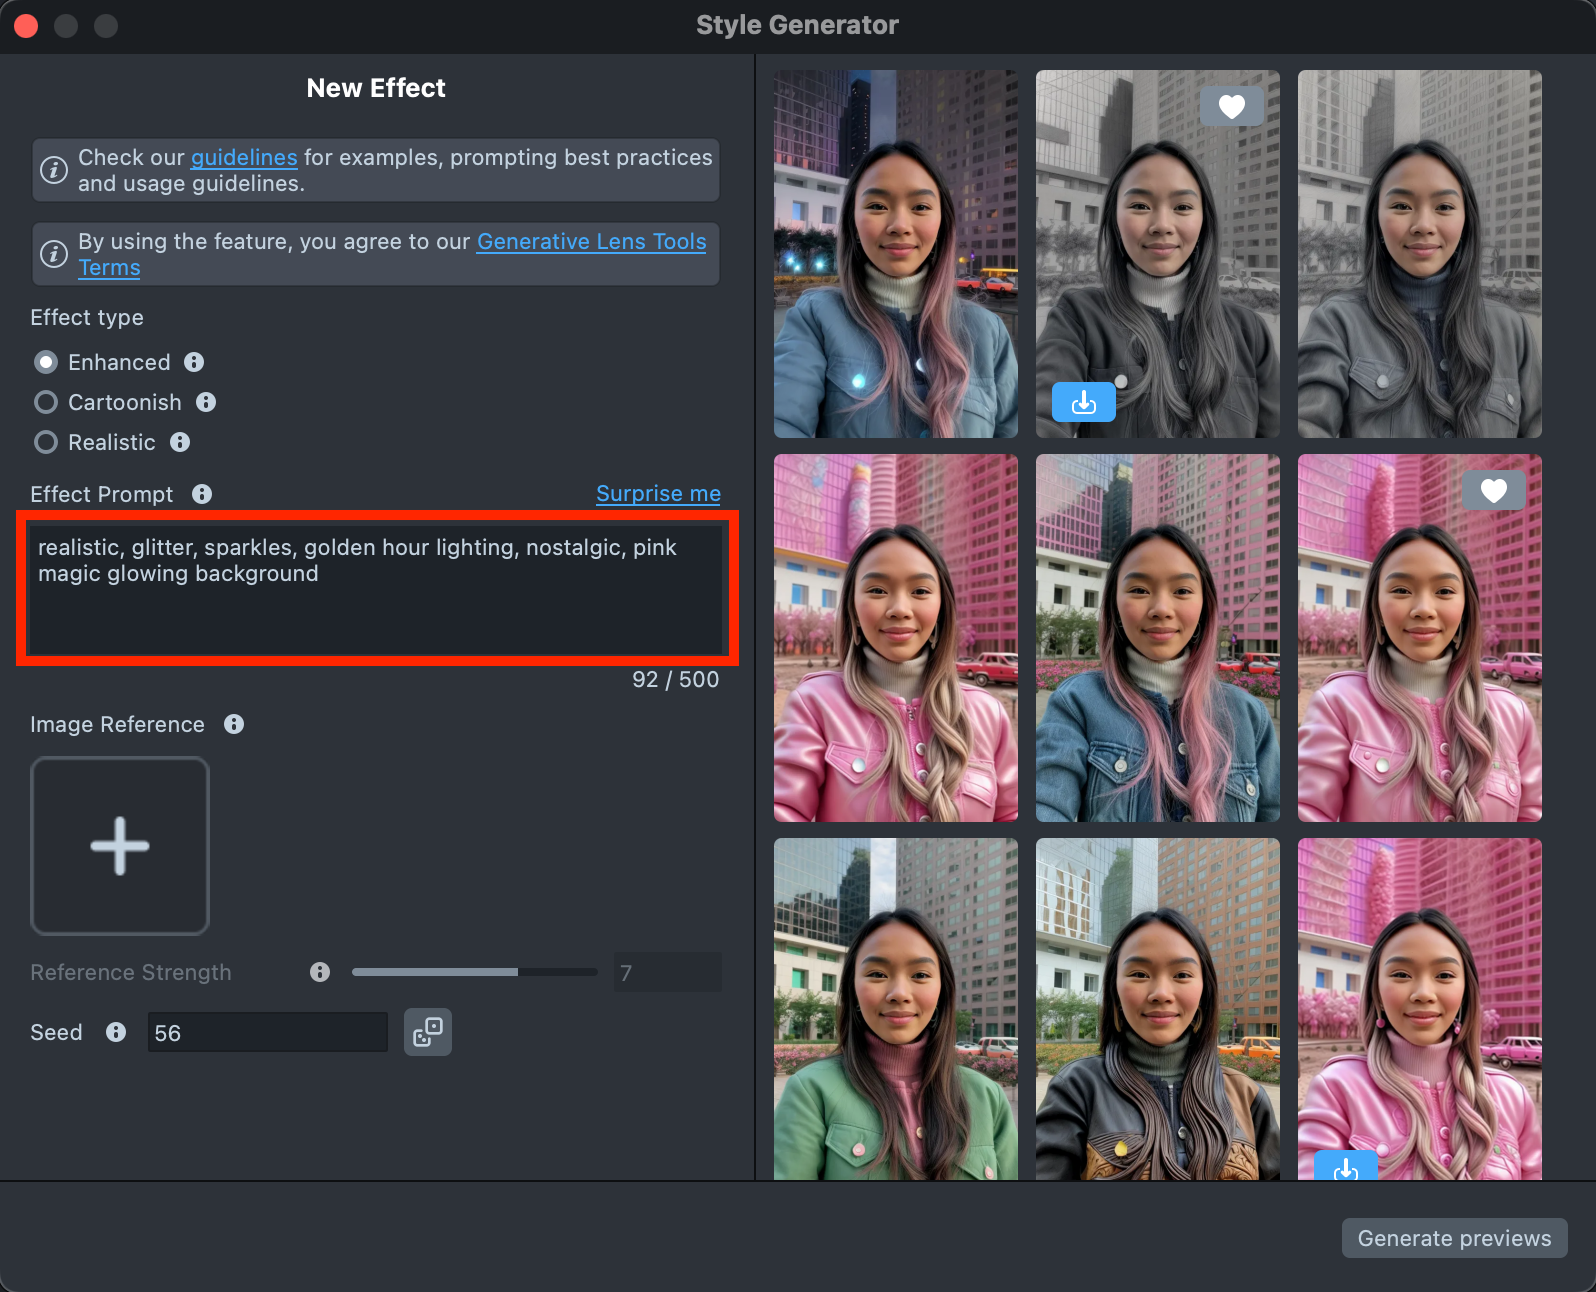Click heart icon on top grayscale preview
This screenshot has height=1292, width=1596.
1231,106
